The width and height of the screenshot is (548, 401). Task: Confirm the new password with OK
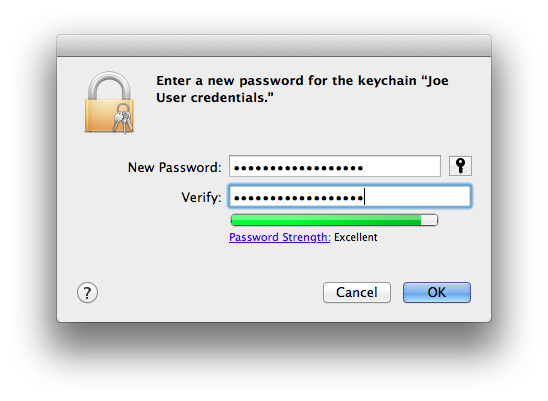[437, 292]
